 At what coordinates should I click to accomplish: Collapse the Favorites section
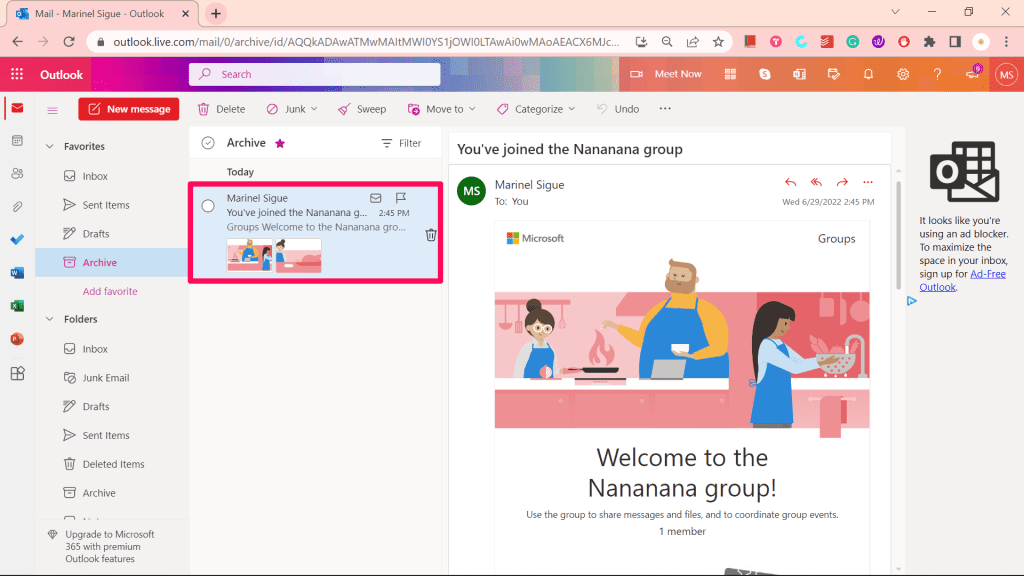tap(50, 146)
